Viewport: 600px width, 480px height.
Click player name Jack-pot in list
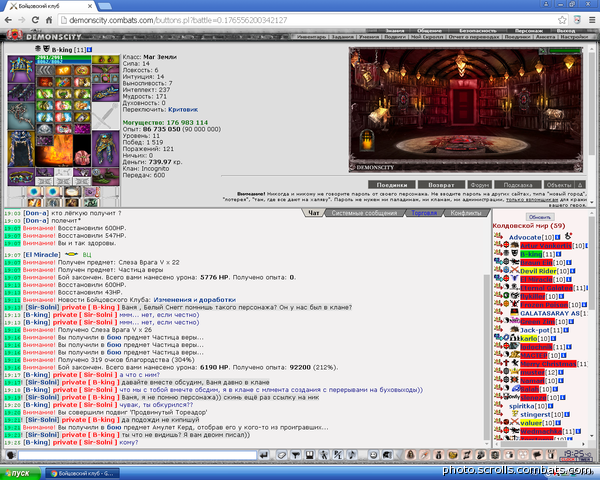tap(534, 330)
